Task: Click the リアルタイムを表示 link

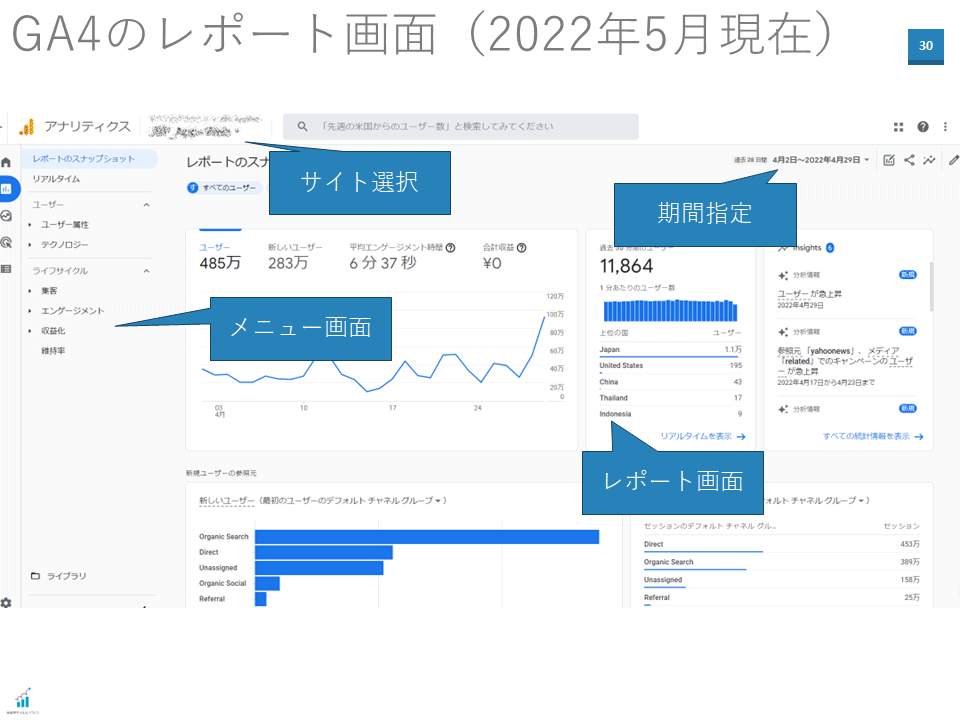Action: click(x=703, y=437)
